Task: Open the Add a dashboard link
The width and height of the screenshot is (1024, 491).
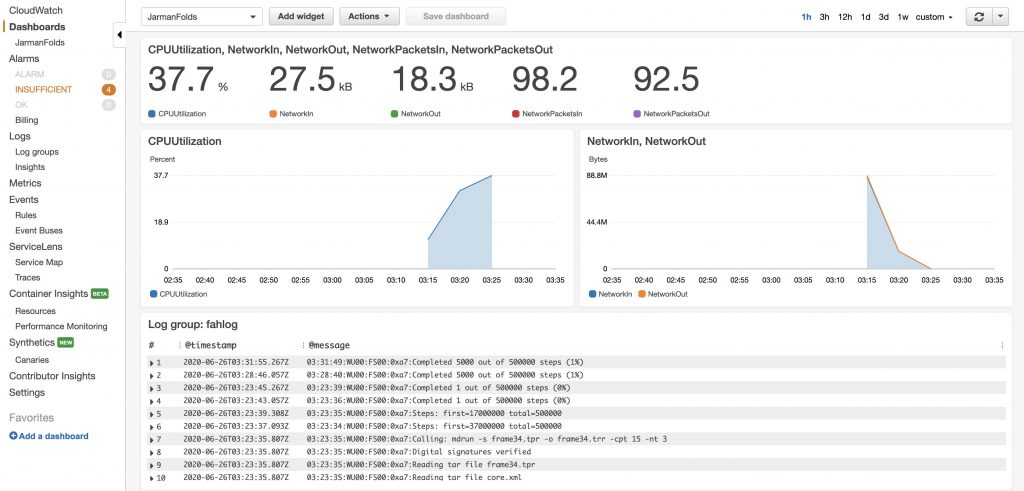Action: [x=54, y=436]
